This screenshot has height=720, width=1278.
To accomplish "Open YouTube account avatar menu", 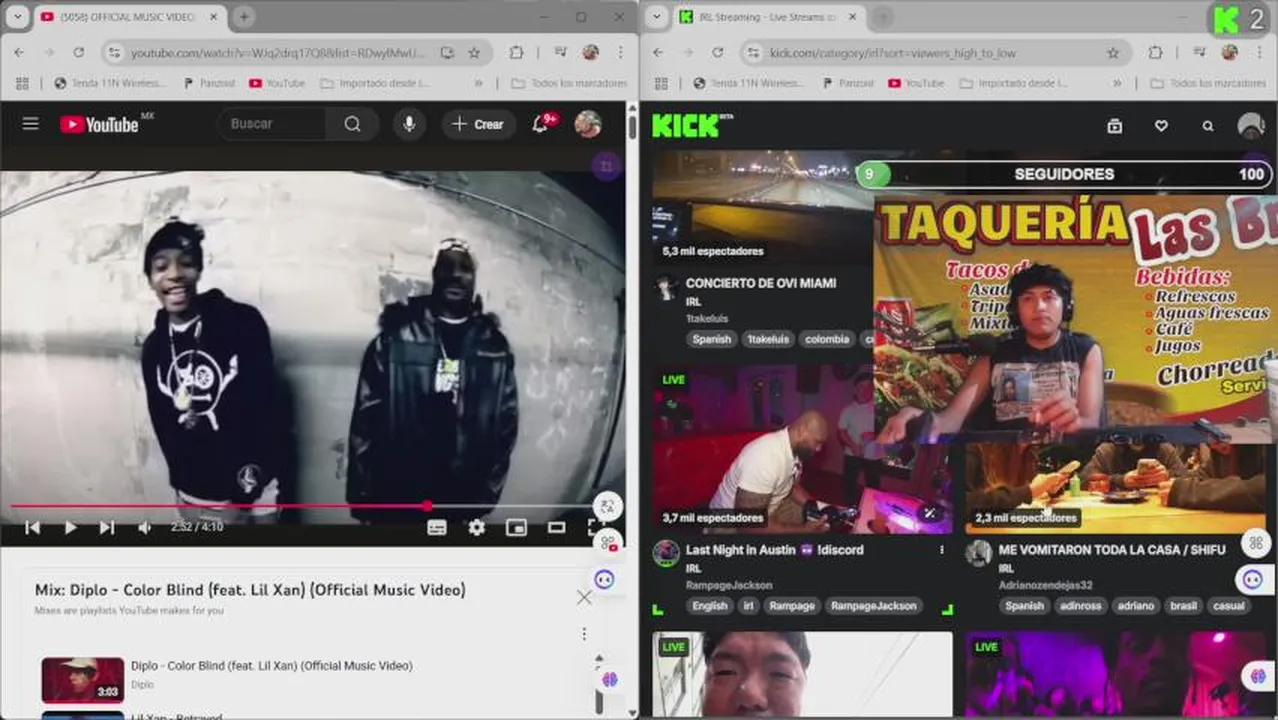I will (588, 124).
